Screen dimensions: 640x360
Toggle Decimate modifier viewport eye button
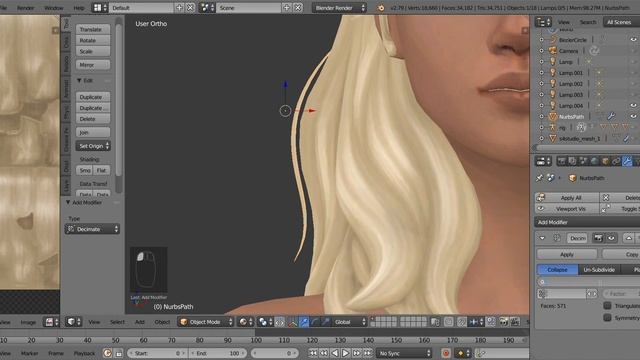point(611,238)
